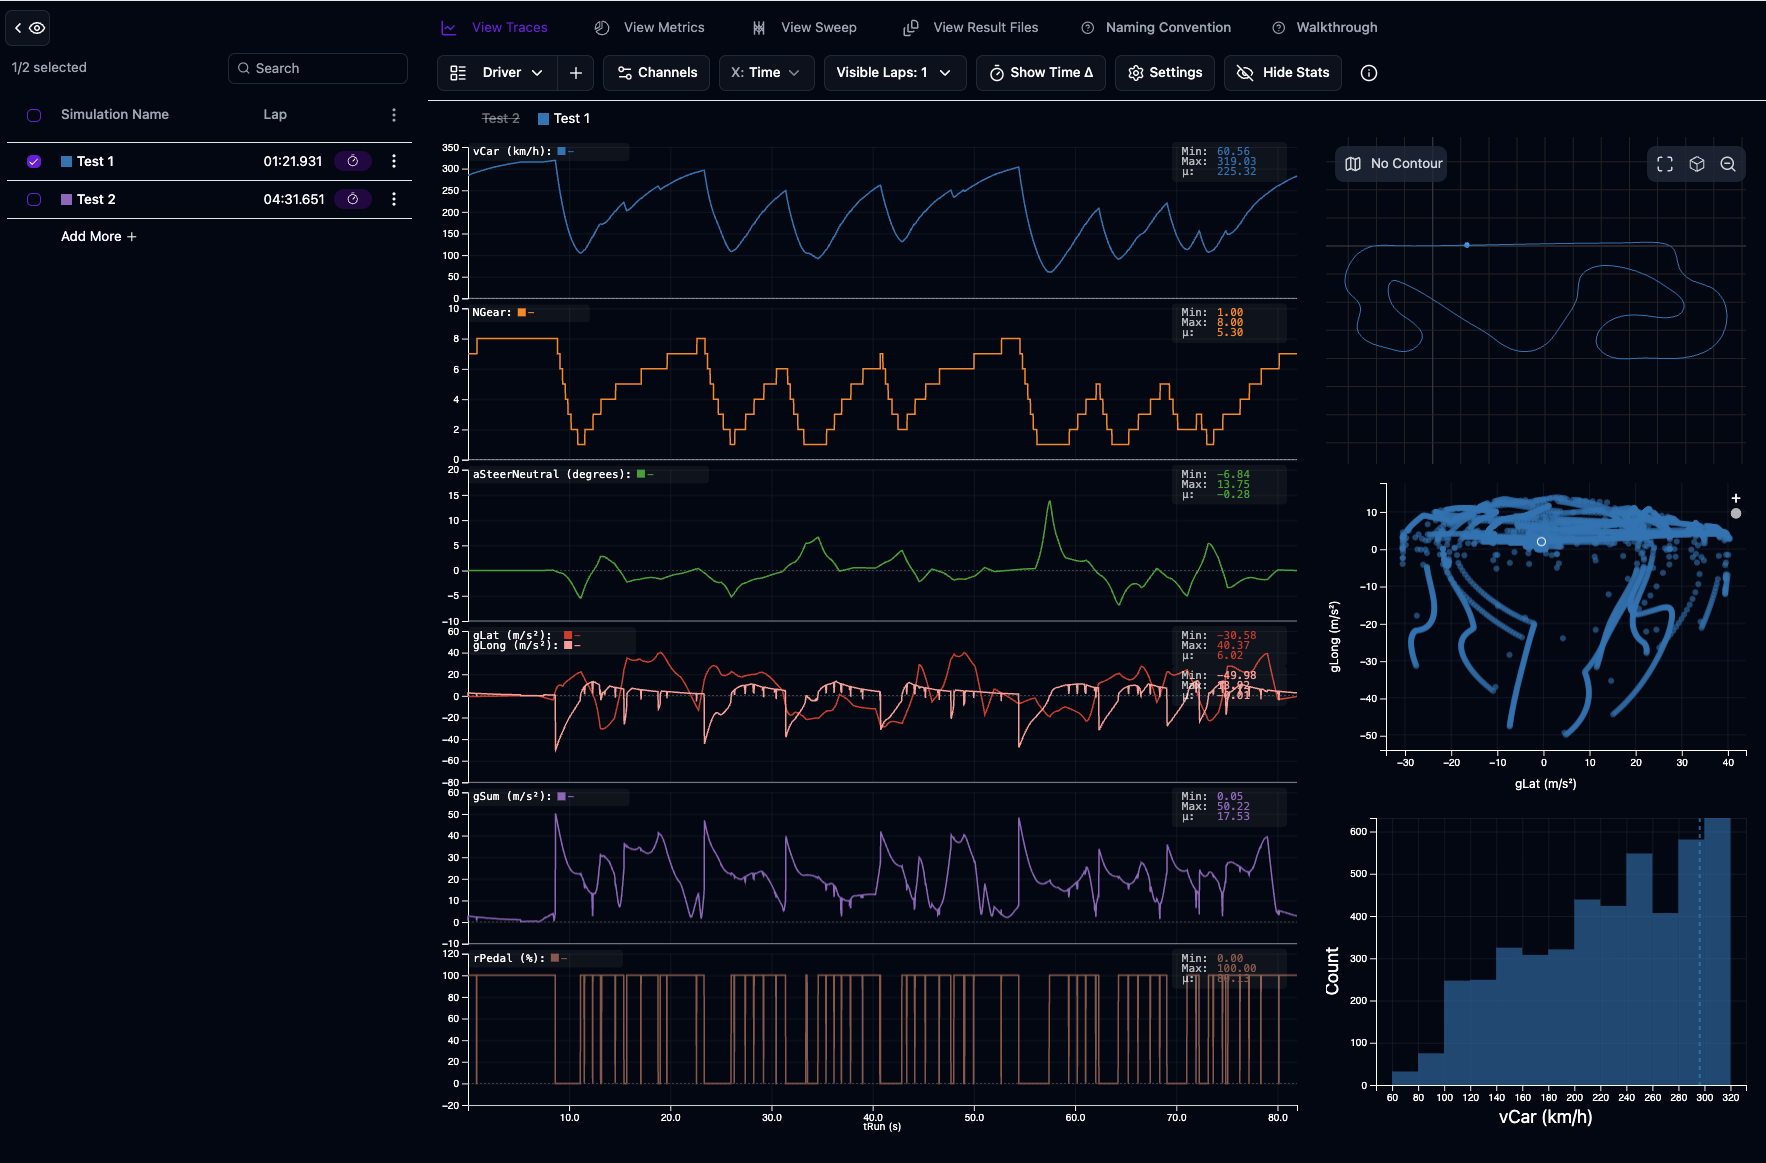Click the vCar channel blue color swatch
Image resolution: width=1766 pixels, height=1163 pixels.
tap(562, 152)
